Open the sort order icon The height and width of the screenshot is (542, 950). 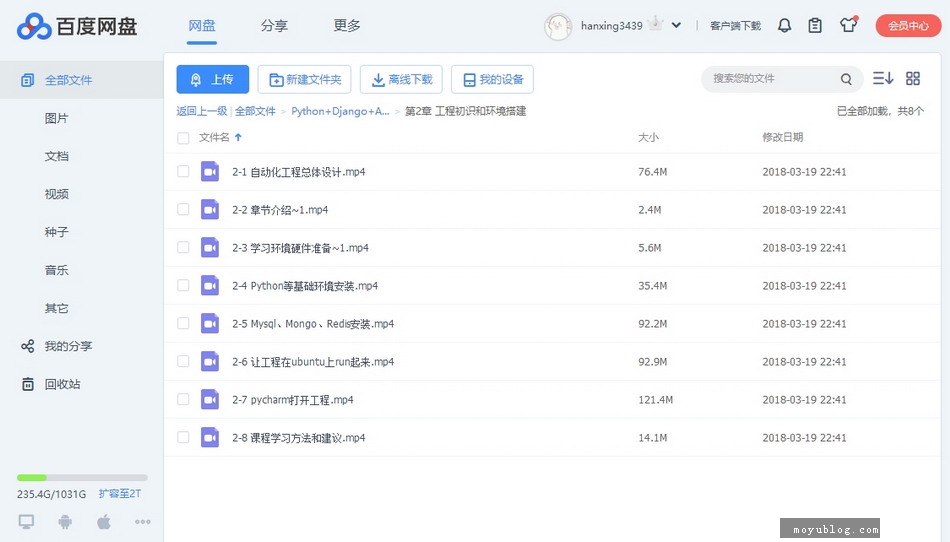pyautogui.click(x=883, y=78)
